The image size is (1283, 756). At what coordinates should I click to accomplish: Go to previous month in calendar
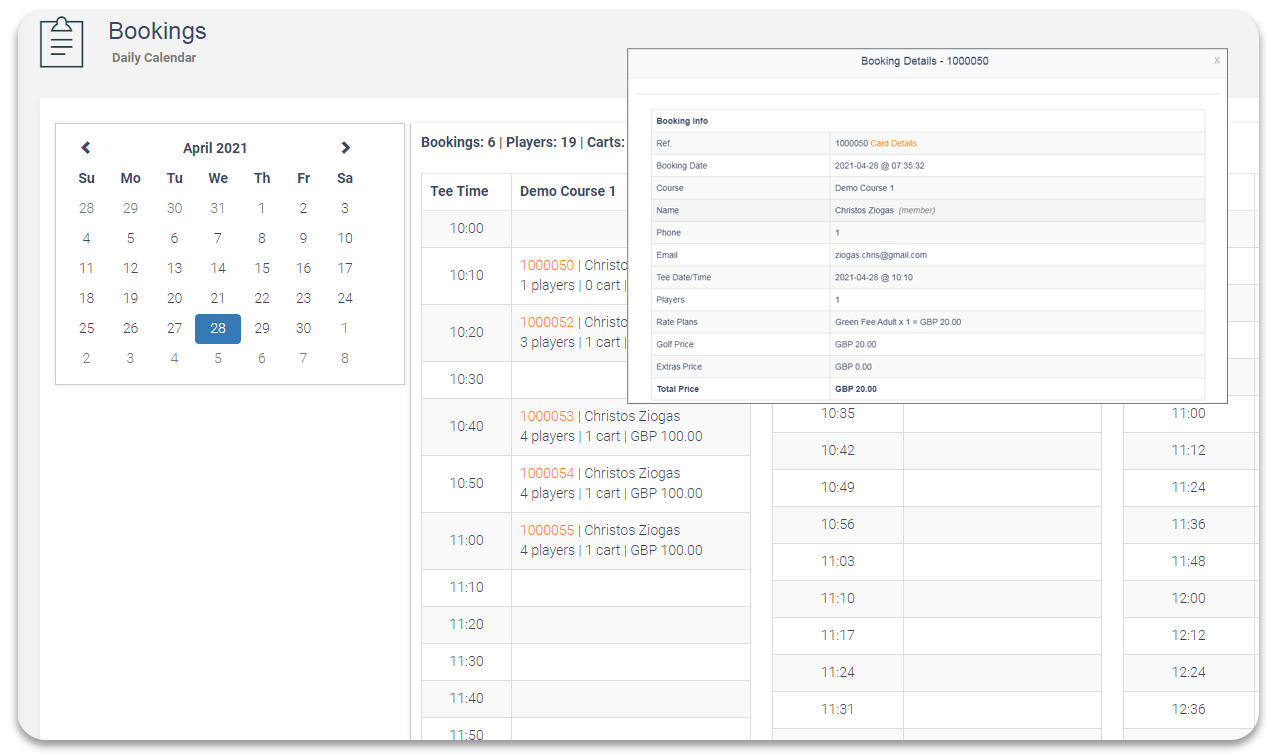[x=86, y=148]
